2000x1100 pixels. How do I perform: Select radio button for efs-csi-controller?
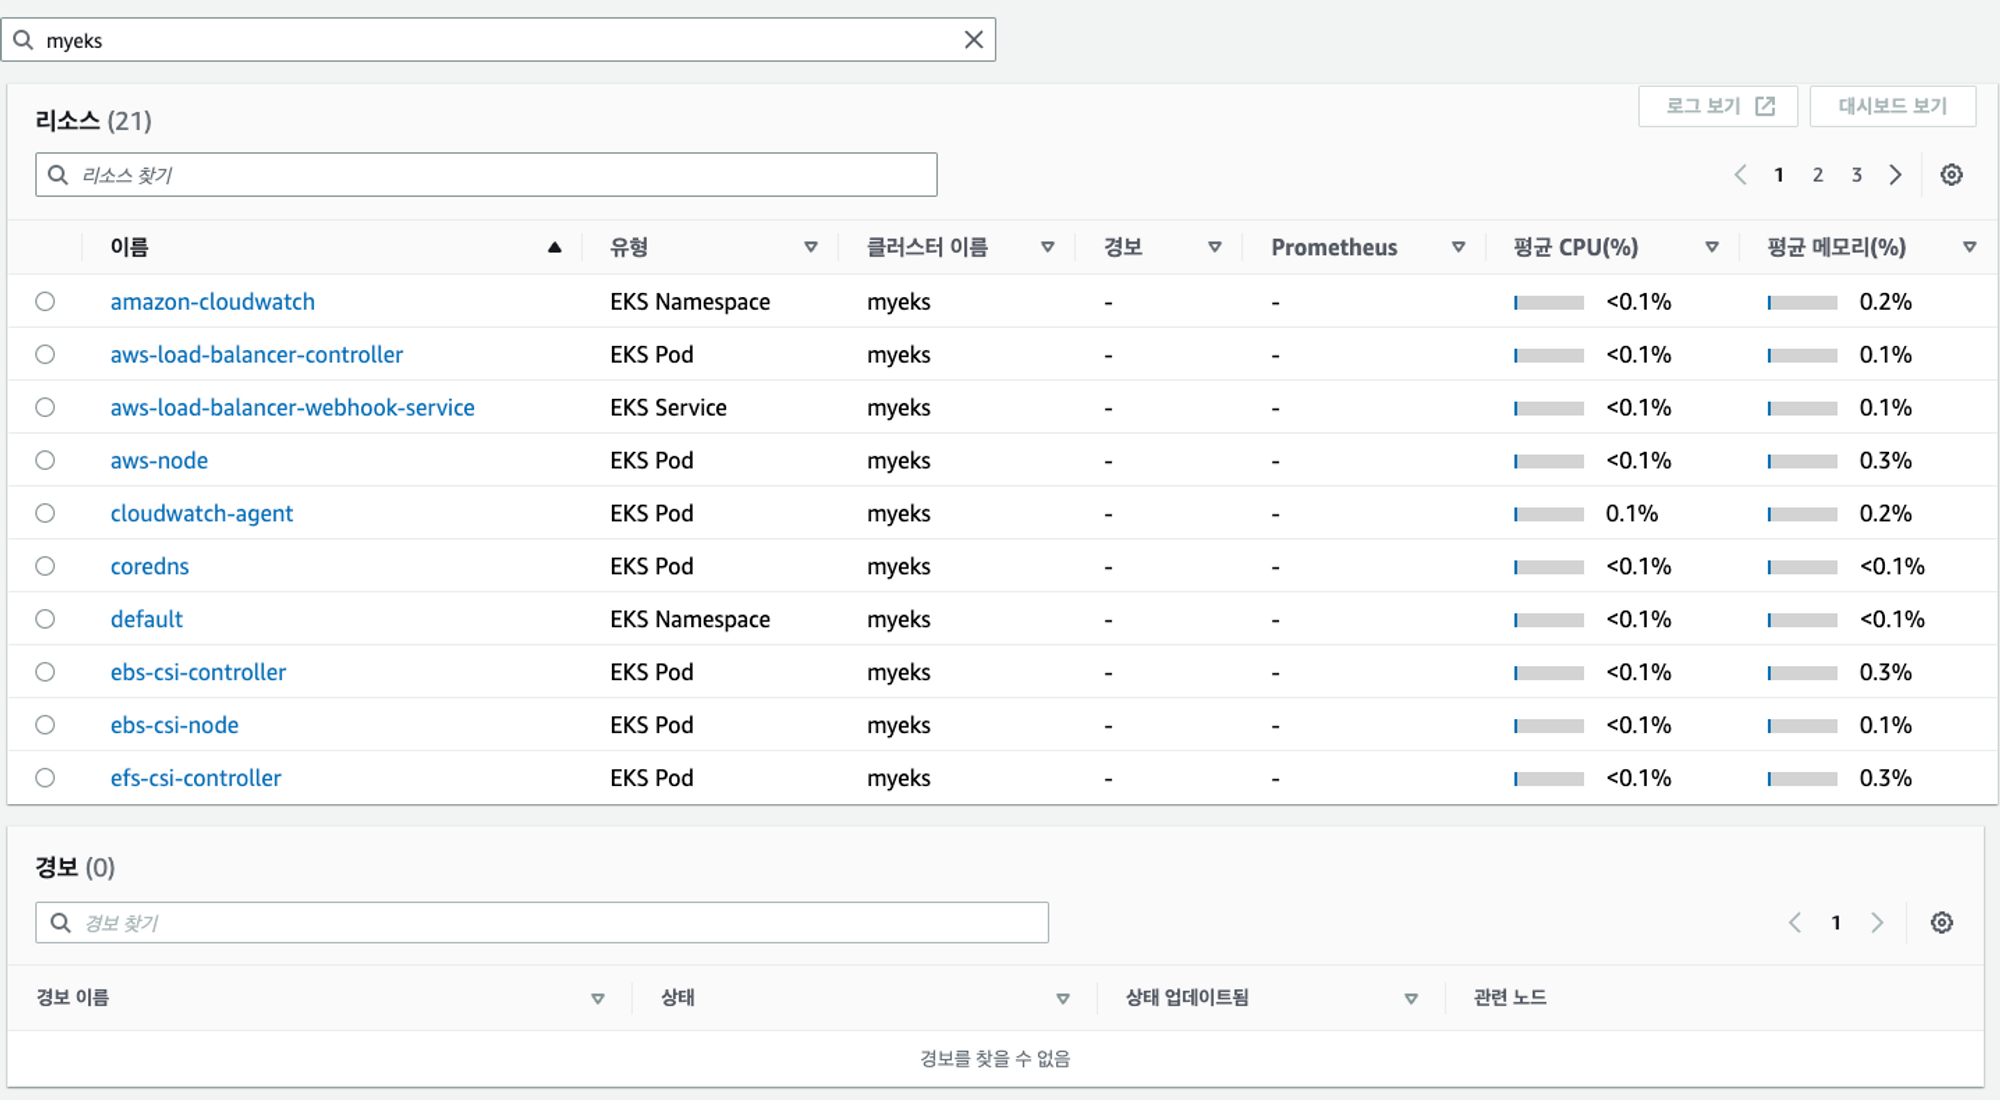[x=45, y=778]
